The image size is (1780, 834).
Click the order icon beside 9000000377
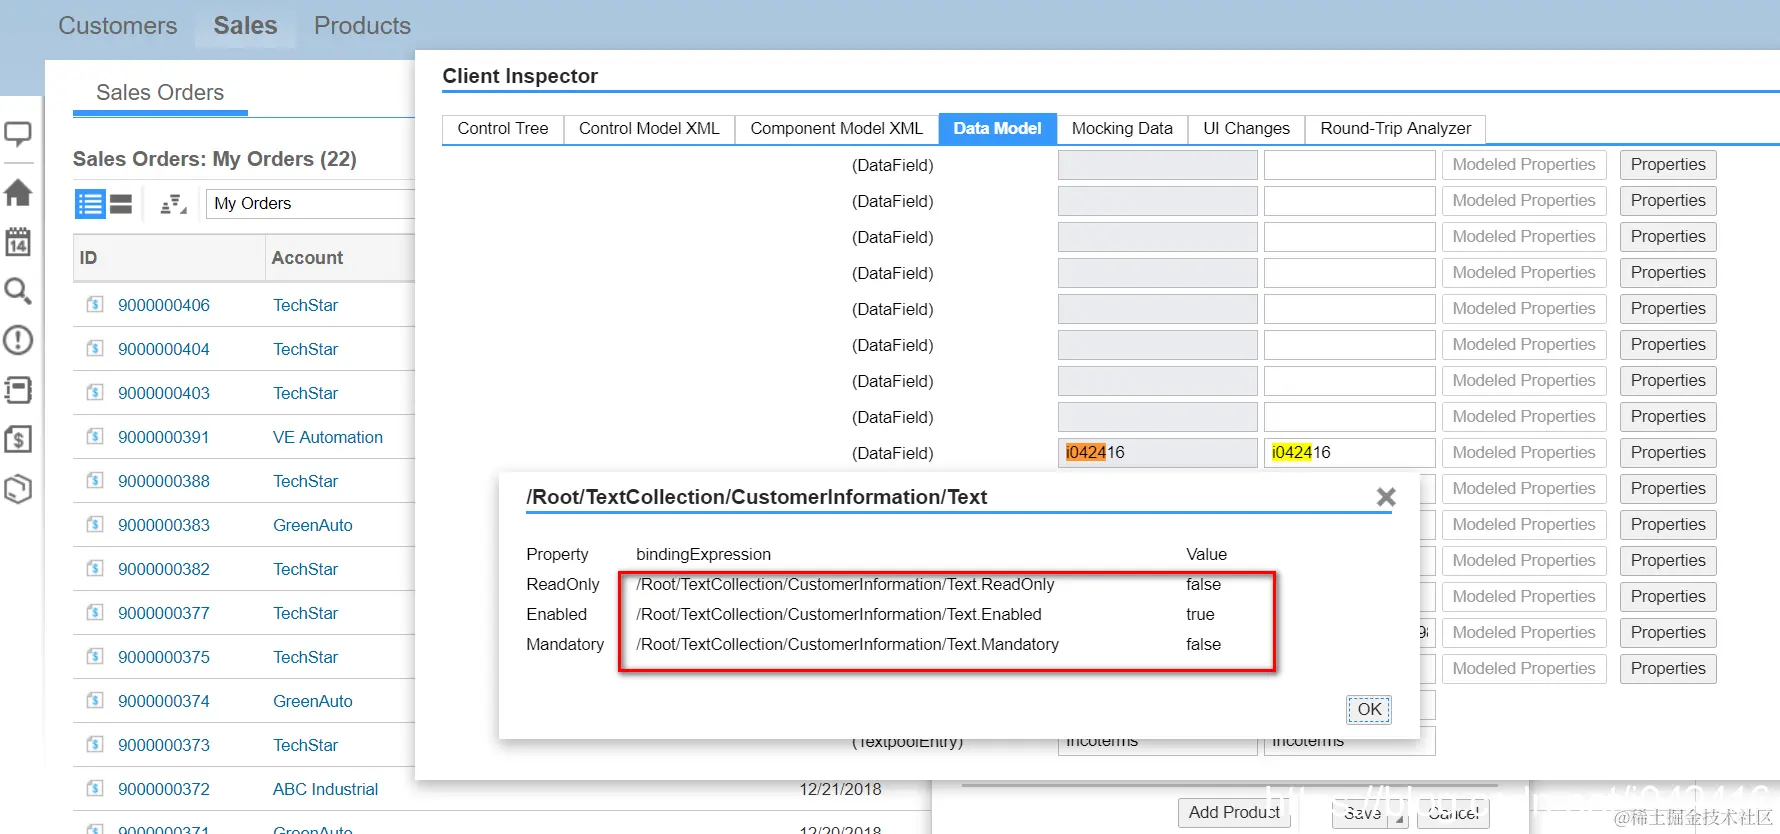[x=95, y=612]
